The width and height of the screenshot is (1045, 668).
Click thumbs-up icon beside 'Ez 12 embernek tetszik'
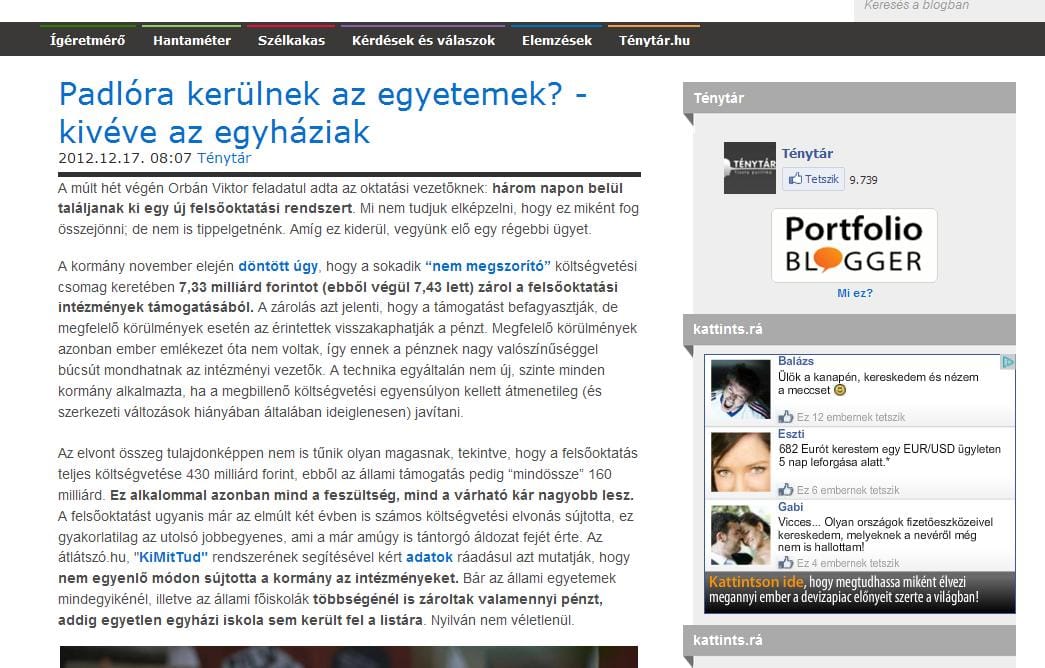tap(786, 417)
